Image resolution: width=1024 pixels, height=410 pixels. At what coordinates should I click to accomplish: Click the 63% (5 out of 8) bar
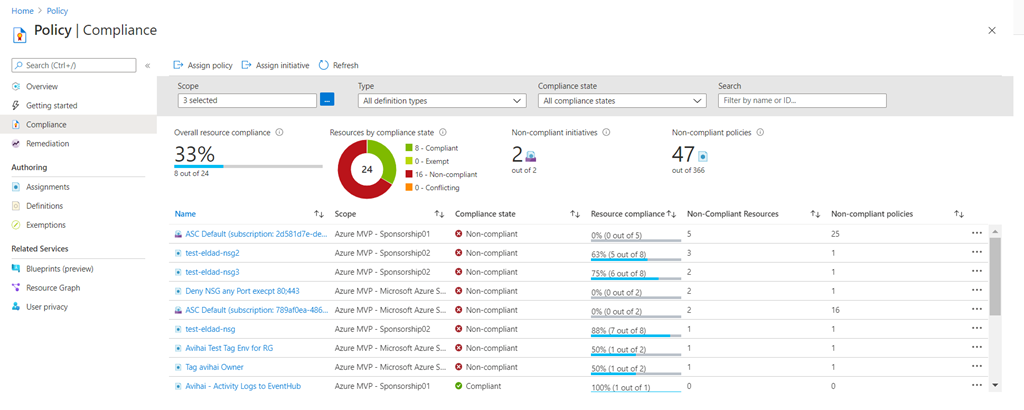pyautogui.click(x=635, y=259)
